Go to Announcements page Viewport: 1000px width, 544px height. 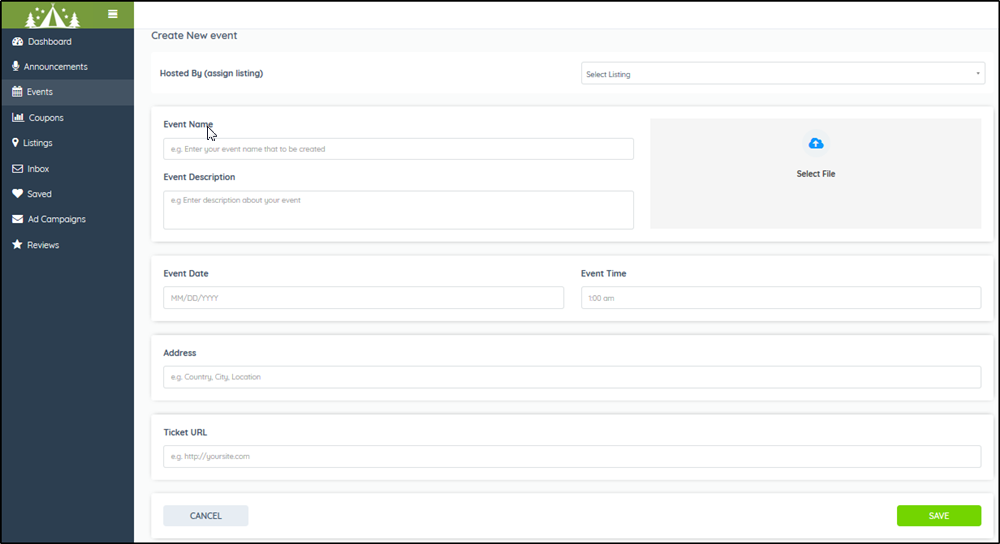68,66
